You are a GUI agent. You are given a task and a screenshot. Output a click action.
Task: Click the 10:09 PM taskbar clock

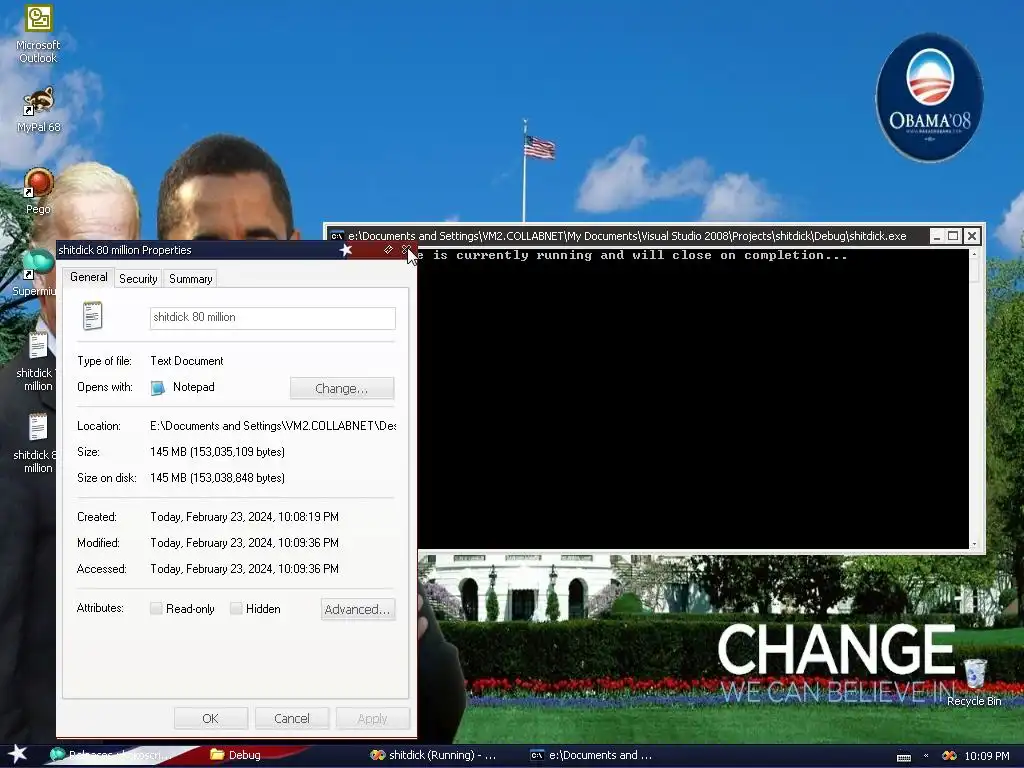point(987,756)
